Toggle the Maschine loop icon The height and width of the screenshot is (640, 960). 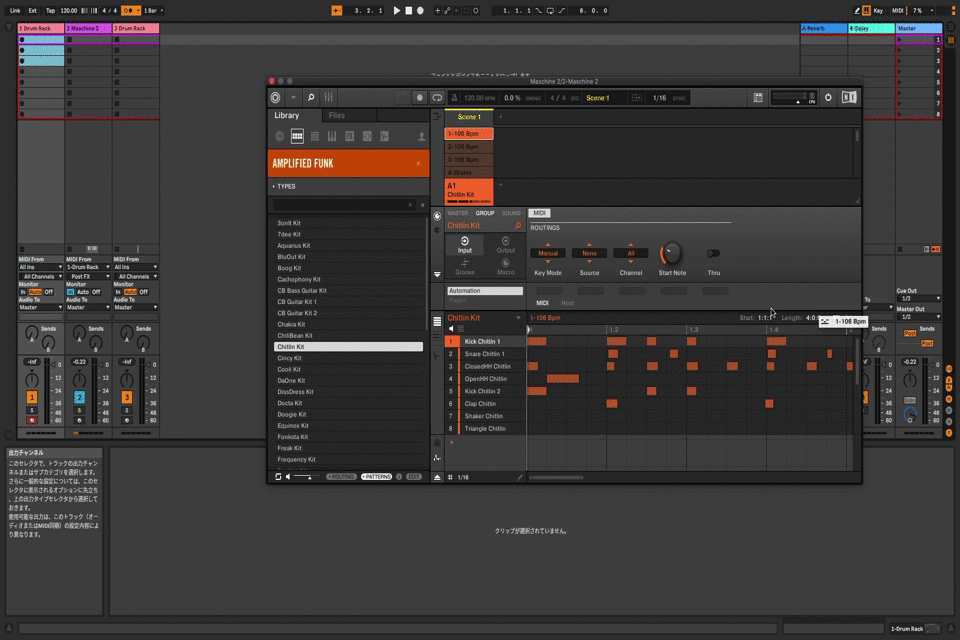pyautogui.click(x=437, y=98)
